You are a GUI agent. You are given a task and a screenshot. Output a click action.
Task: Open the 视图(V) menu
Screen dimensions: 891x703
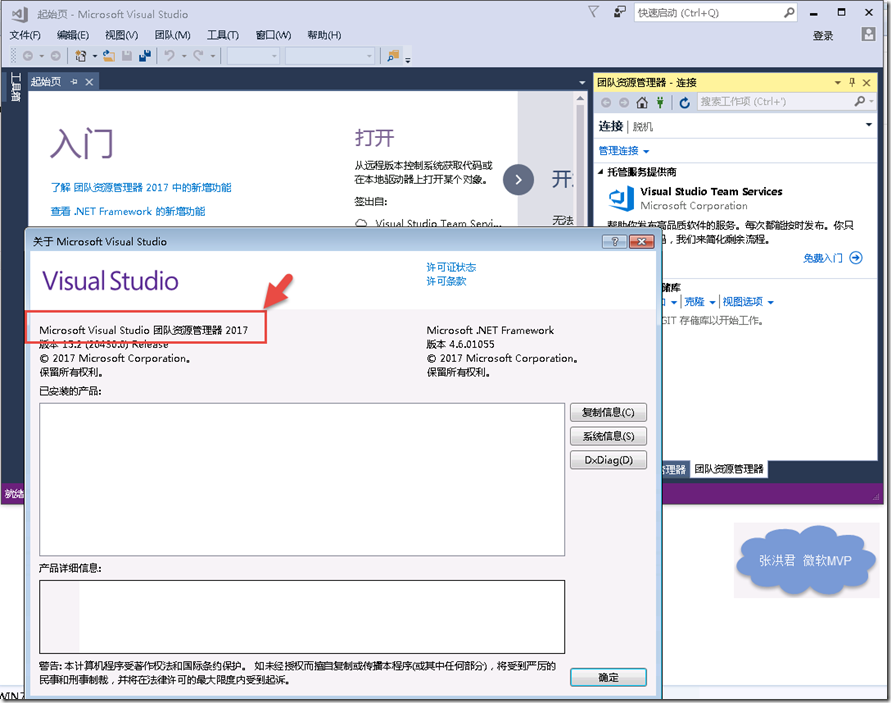pyautogui.click(x=122, y=35)
